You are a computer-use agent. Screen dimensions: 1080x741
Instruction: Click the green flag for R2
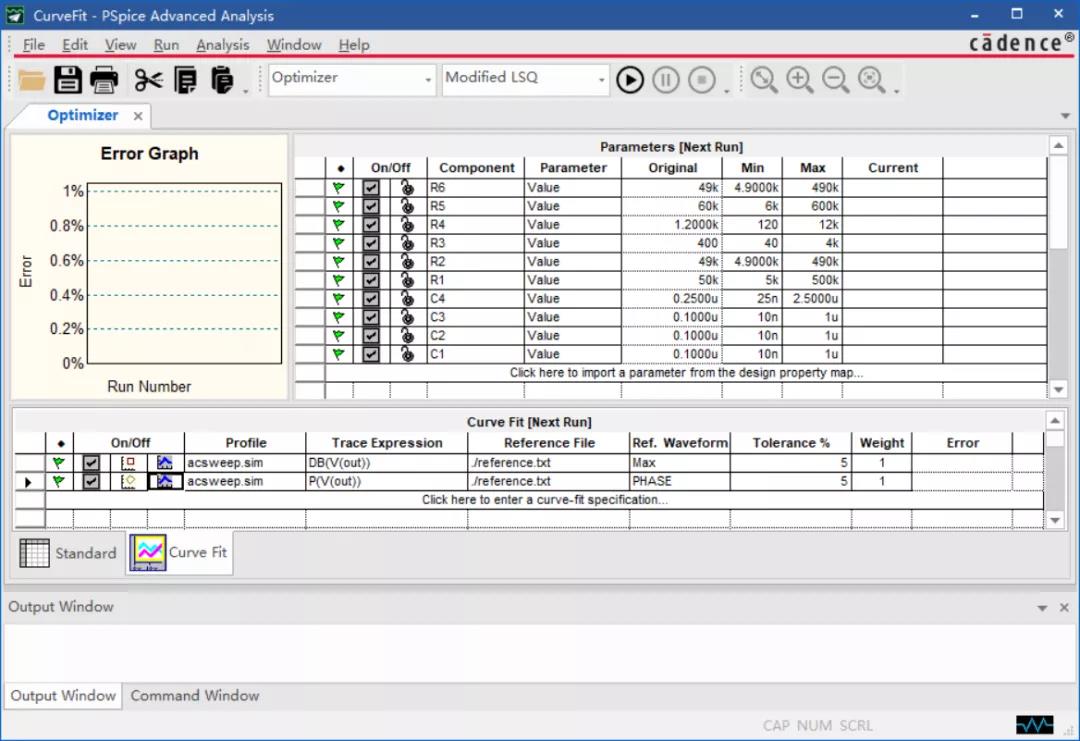tap(338, 262)
